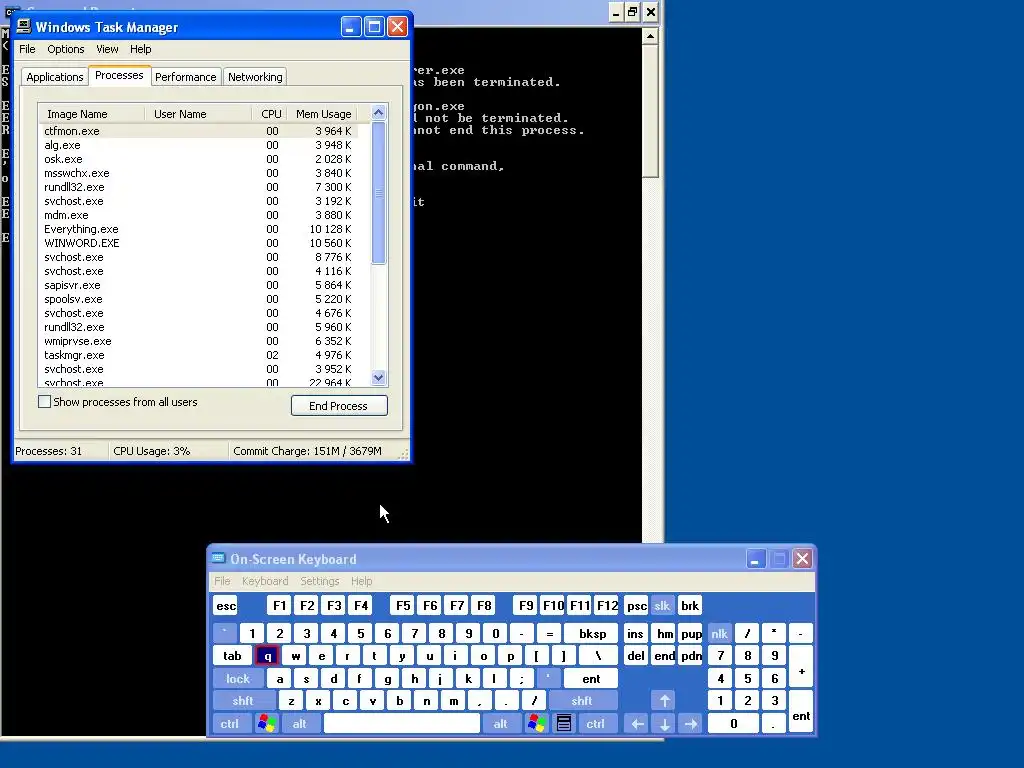Click the space bar key

pyautogui.click(x=402, y=724)
